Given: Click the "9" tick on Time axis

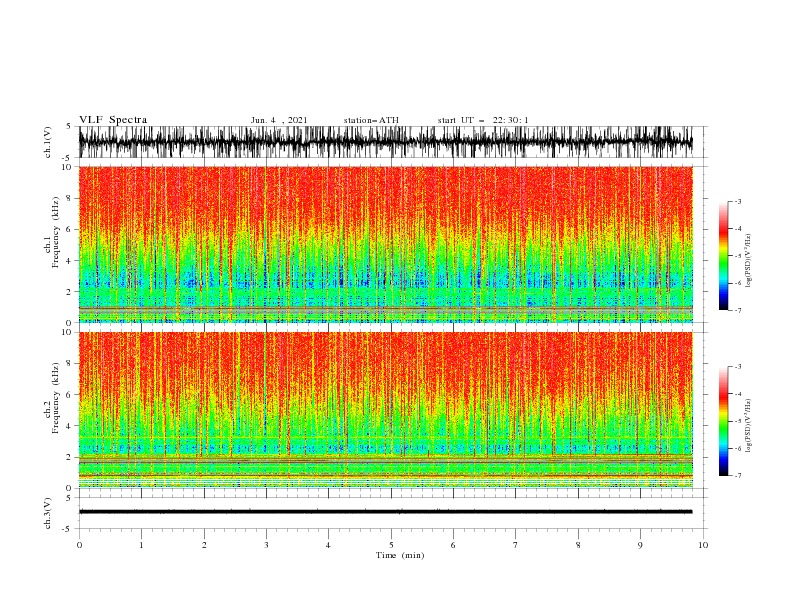Looking at the screenshot, I should [x=640, y=545].
